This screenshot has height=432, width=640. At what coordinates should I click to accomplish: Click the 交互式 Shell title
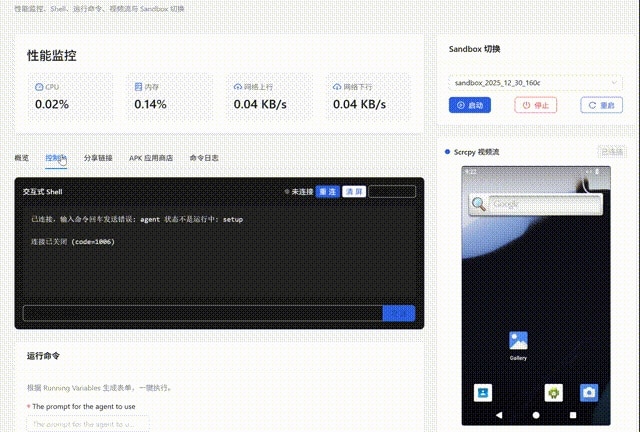(x=42, y=192)
